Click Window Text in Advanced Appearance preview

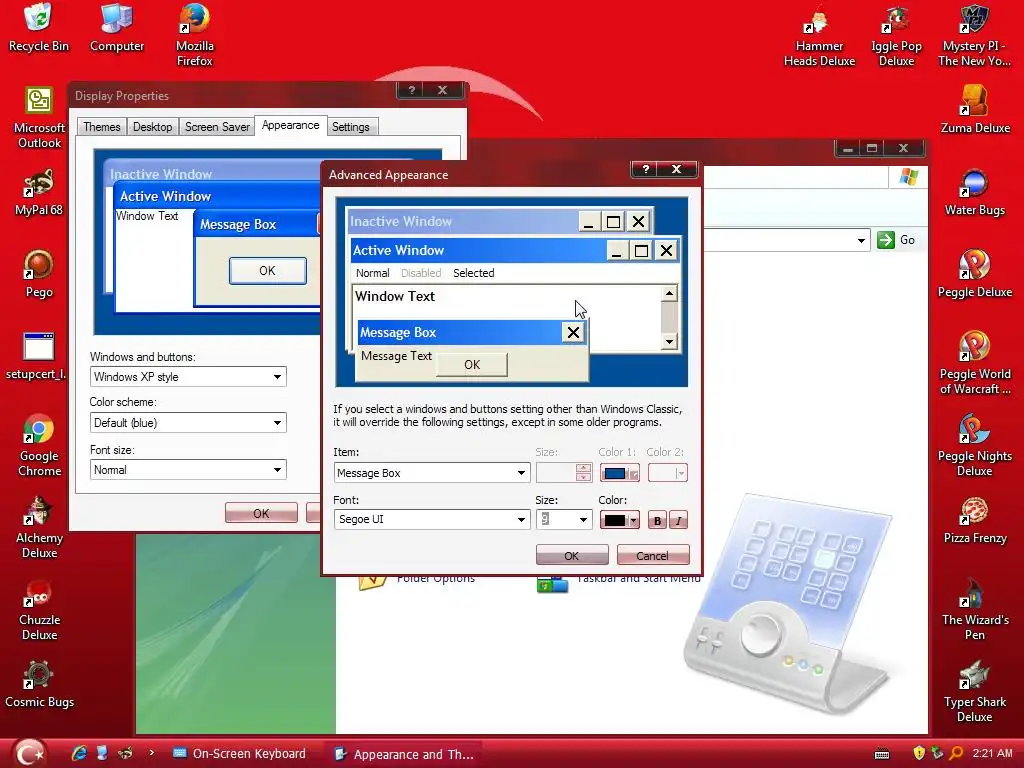[394, 296]
